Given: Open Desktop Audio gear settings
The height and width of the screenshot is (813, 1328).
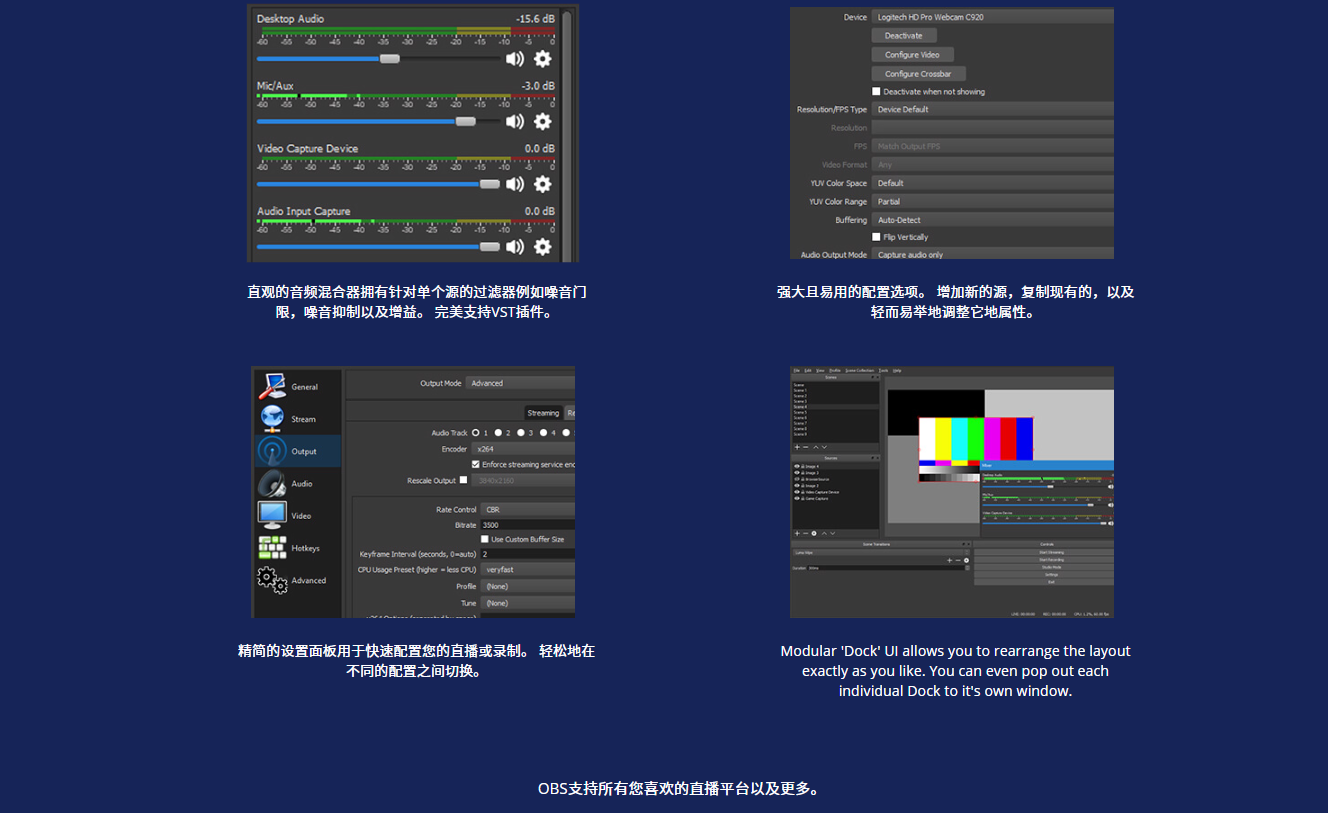Looking at the screenshot, I should [x=542, y=59].
